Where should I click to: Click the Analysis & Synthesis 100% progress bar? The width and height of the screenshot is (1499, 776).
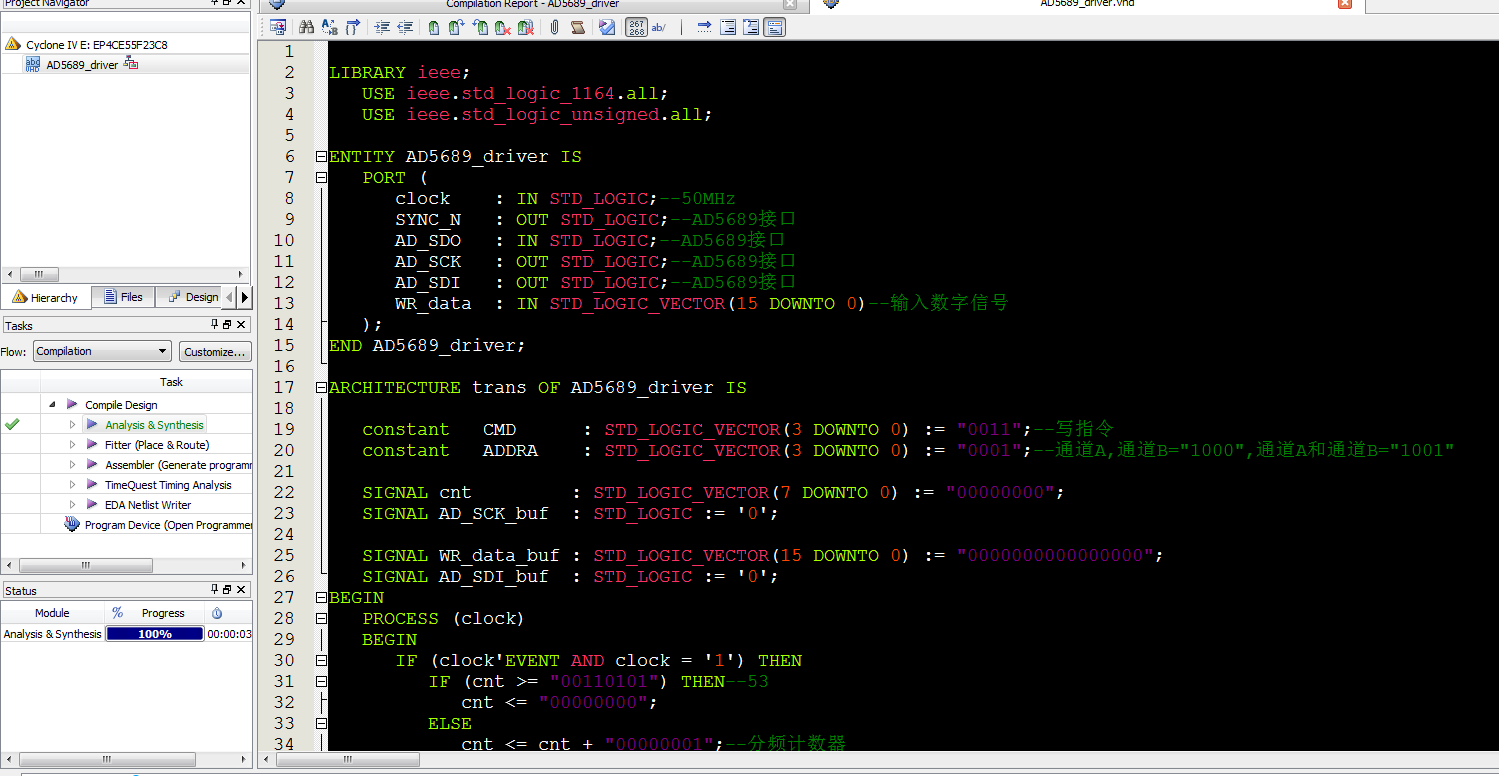(155, 634)
